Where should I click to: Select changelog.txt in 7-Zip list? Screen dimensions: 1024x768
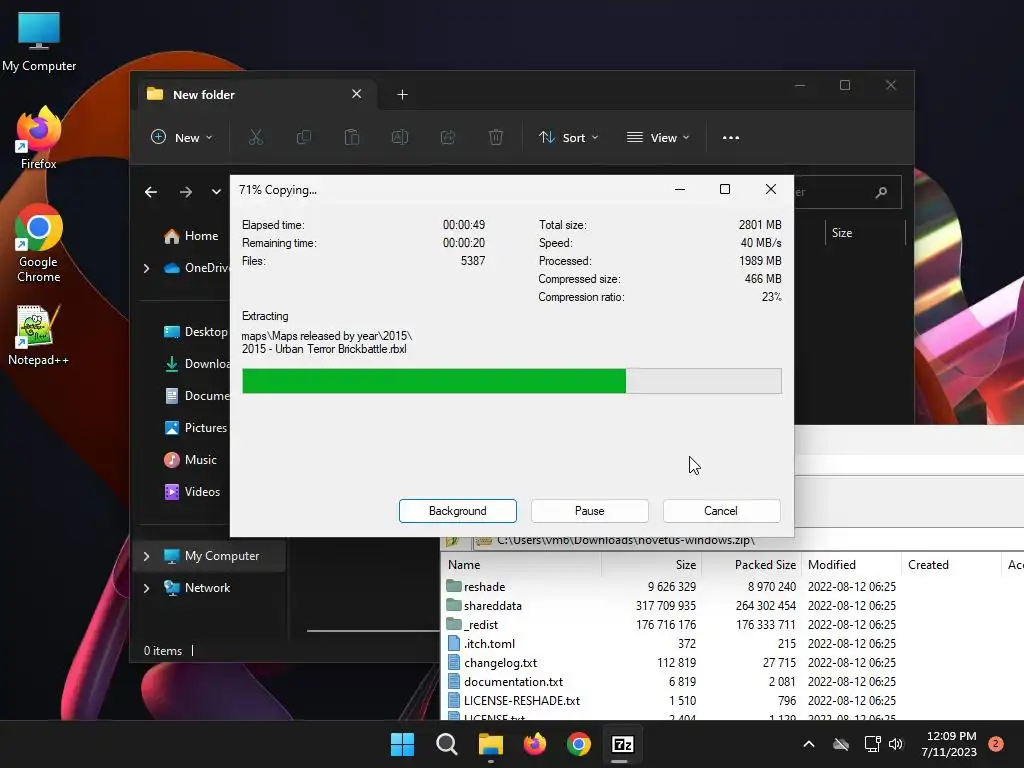pos(492,662)
